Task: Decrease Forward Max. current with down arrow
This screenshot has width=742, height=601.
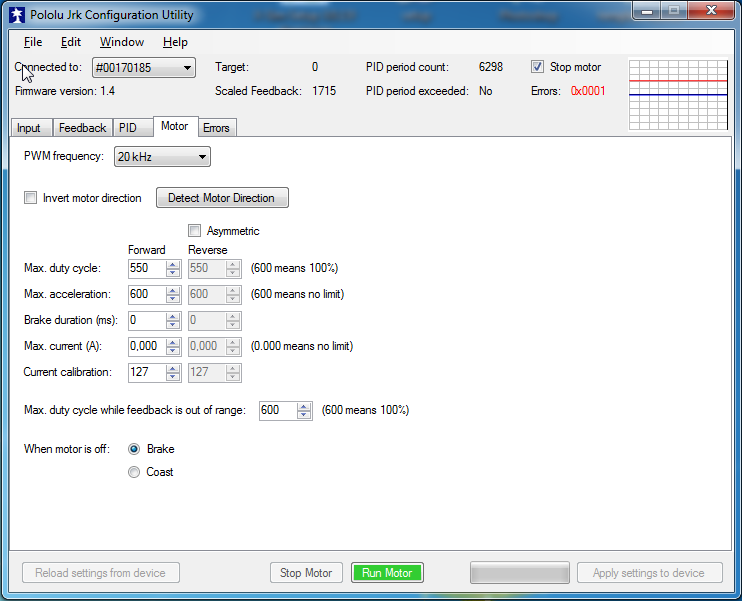Action: coord(173,351)
